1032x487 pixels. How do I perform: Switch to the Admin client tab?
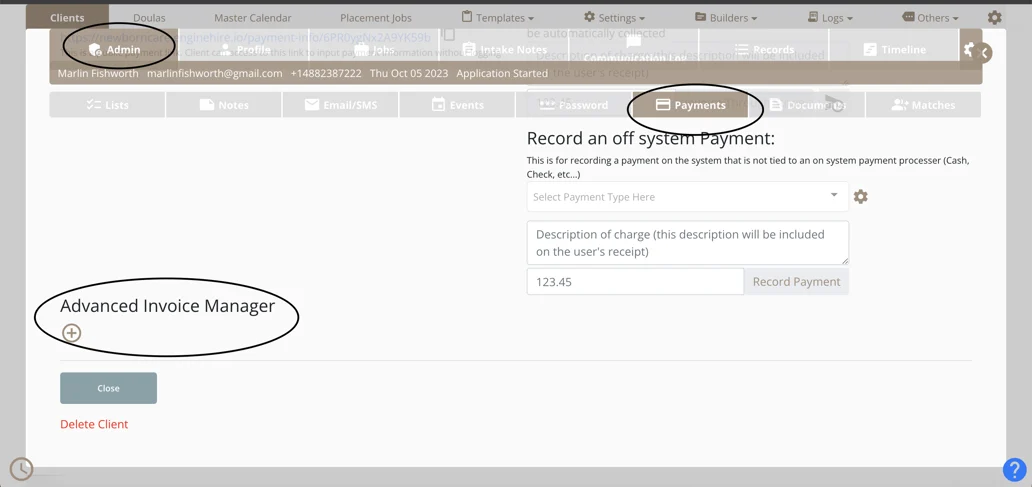[x=115, y=49]
